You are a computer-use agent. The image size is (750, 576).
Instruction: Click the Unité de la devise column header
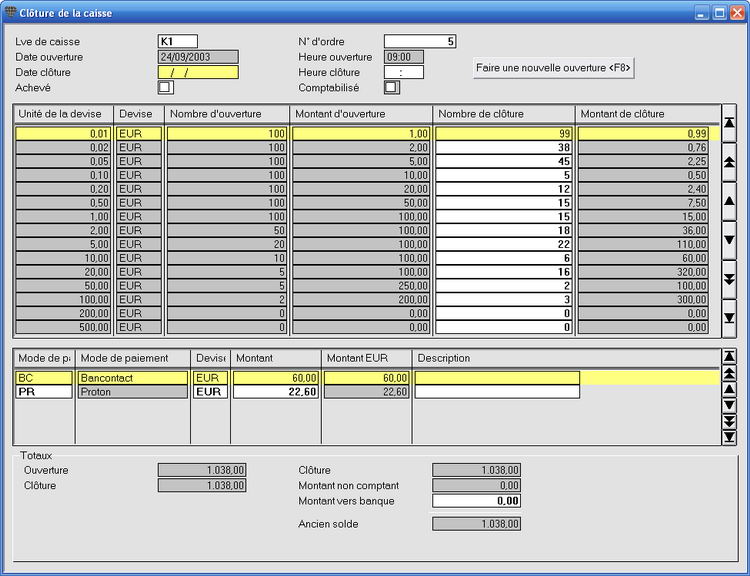click(x=63, y=114)
